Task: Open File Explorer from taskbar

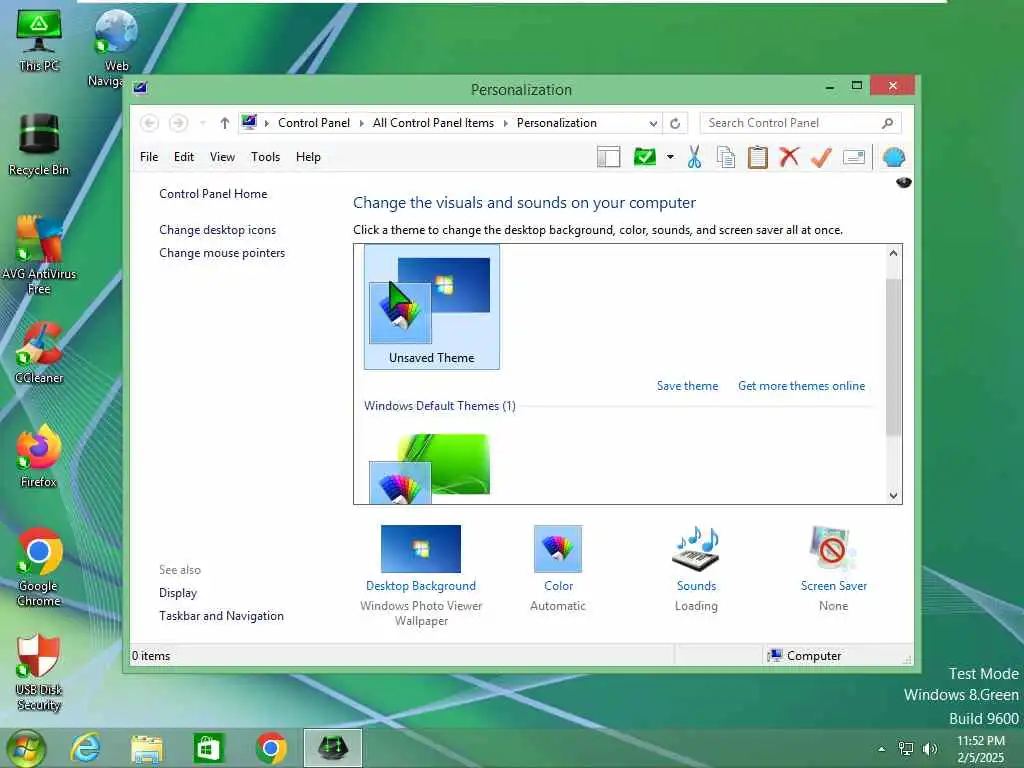Action: coord(147,748)
